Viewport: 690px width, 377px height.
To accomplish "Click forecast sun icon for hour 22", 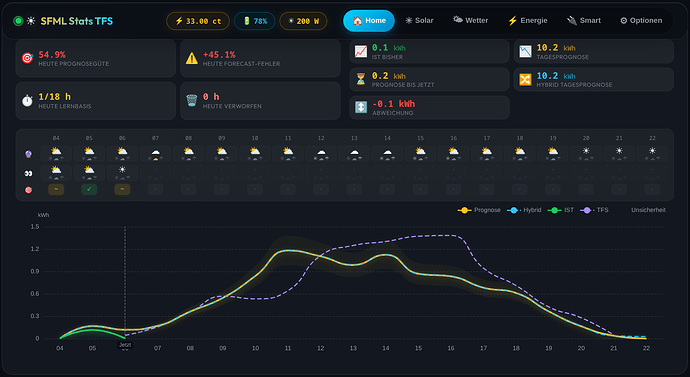I will click(x=652, y=151).
